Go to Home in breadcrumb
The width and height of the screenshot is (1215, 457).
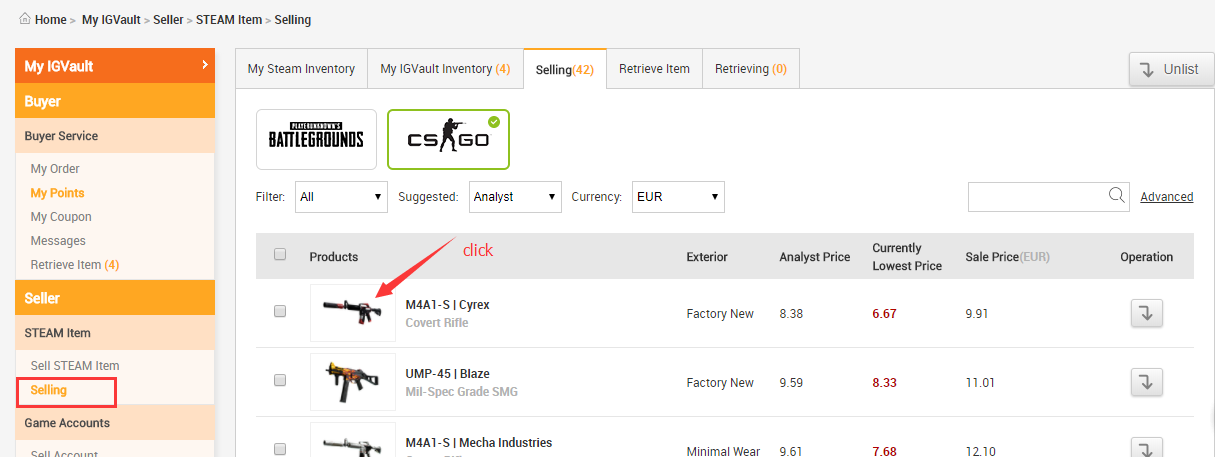coord(51,20)
